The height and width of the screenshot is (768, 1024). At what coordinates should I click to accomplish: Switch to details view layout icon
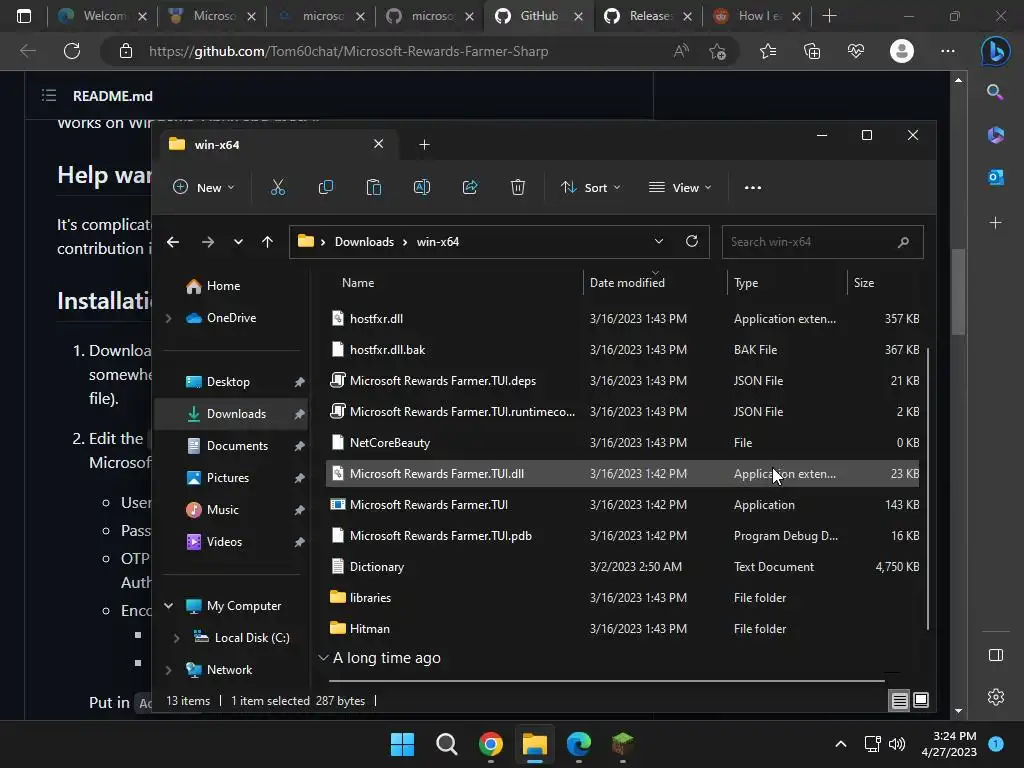pyautogui.click(x=899, y=701)
